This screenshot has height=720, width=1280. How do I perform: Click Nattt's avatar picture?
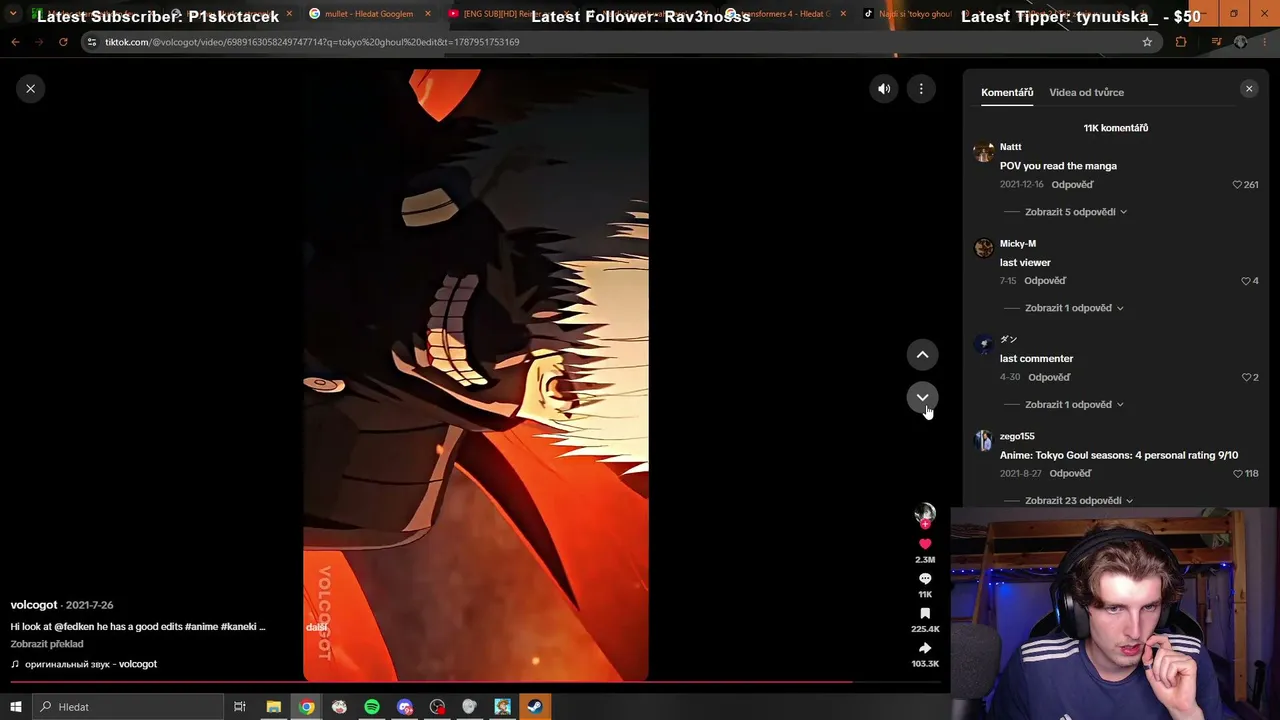(984, 151)
